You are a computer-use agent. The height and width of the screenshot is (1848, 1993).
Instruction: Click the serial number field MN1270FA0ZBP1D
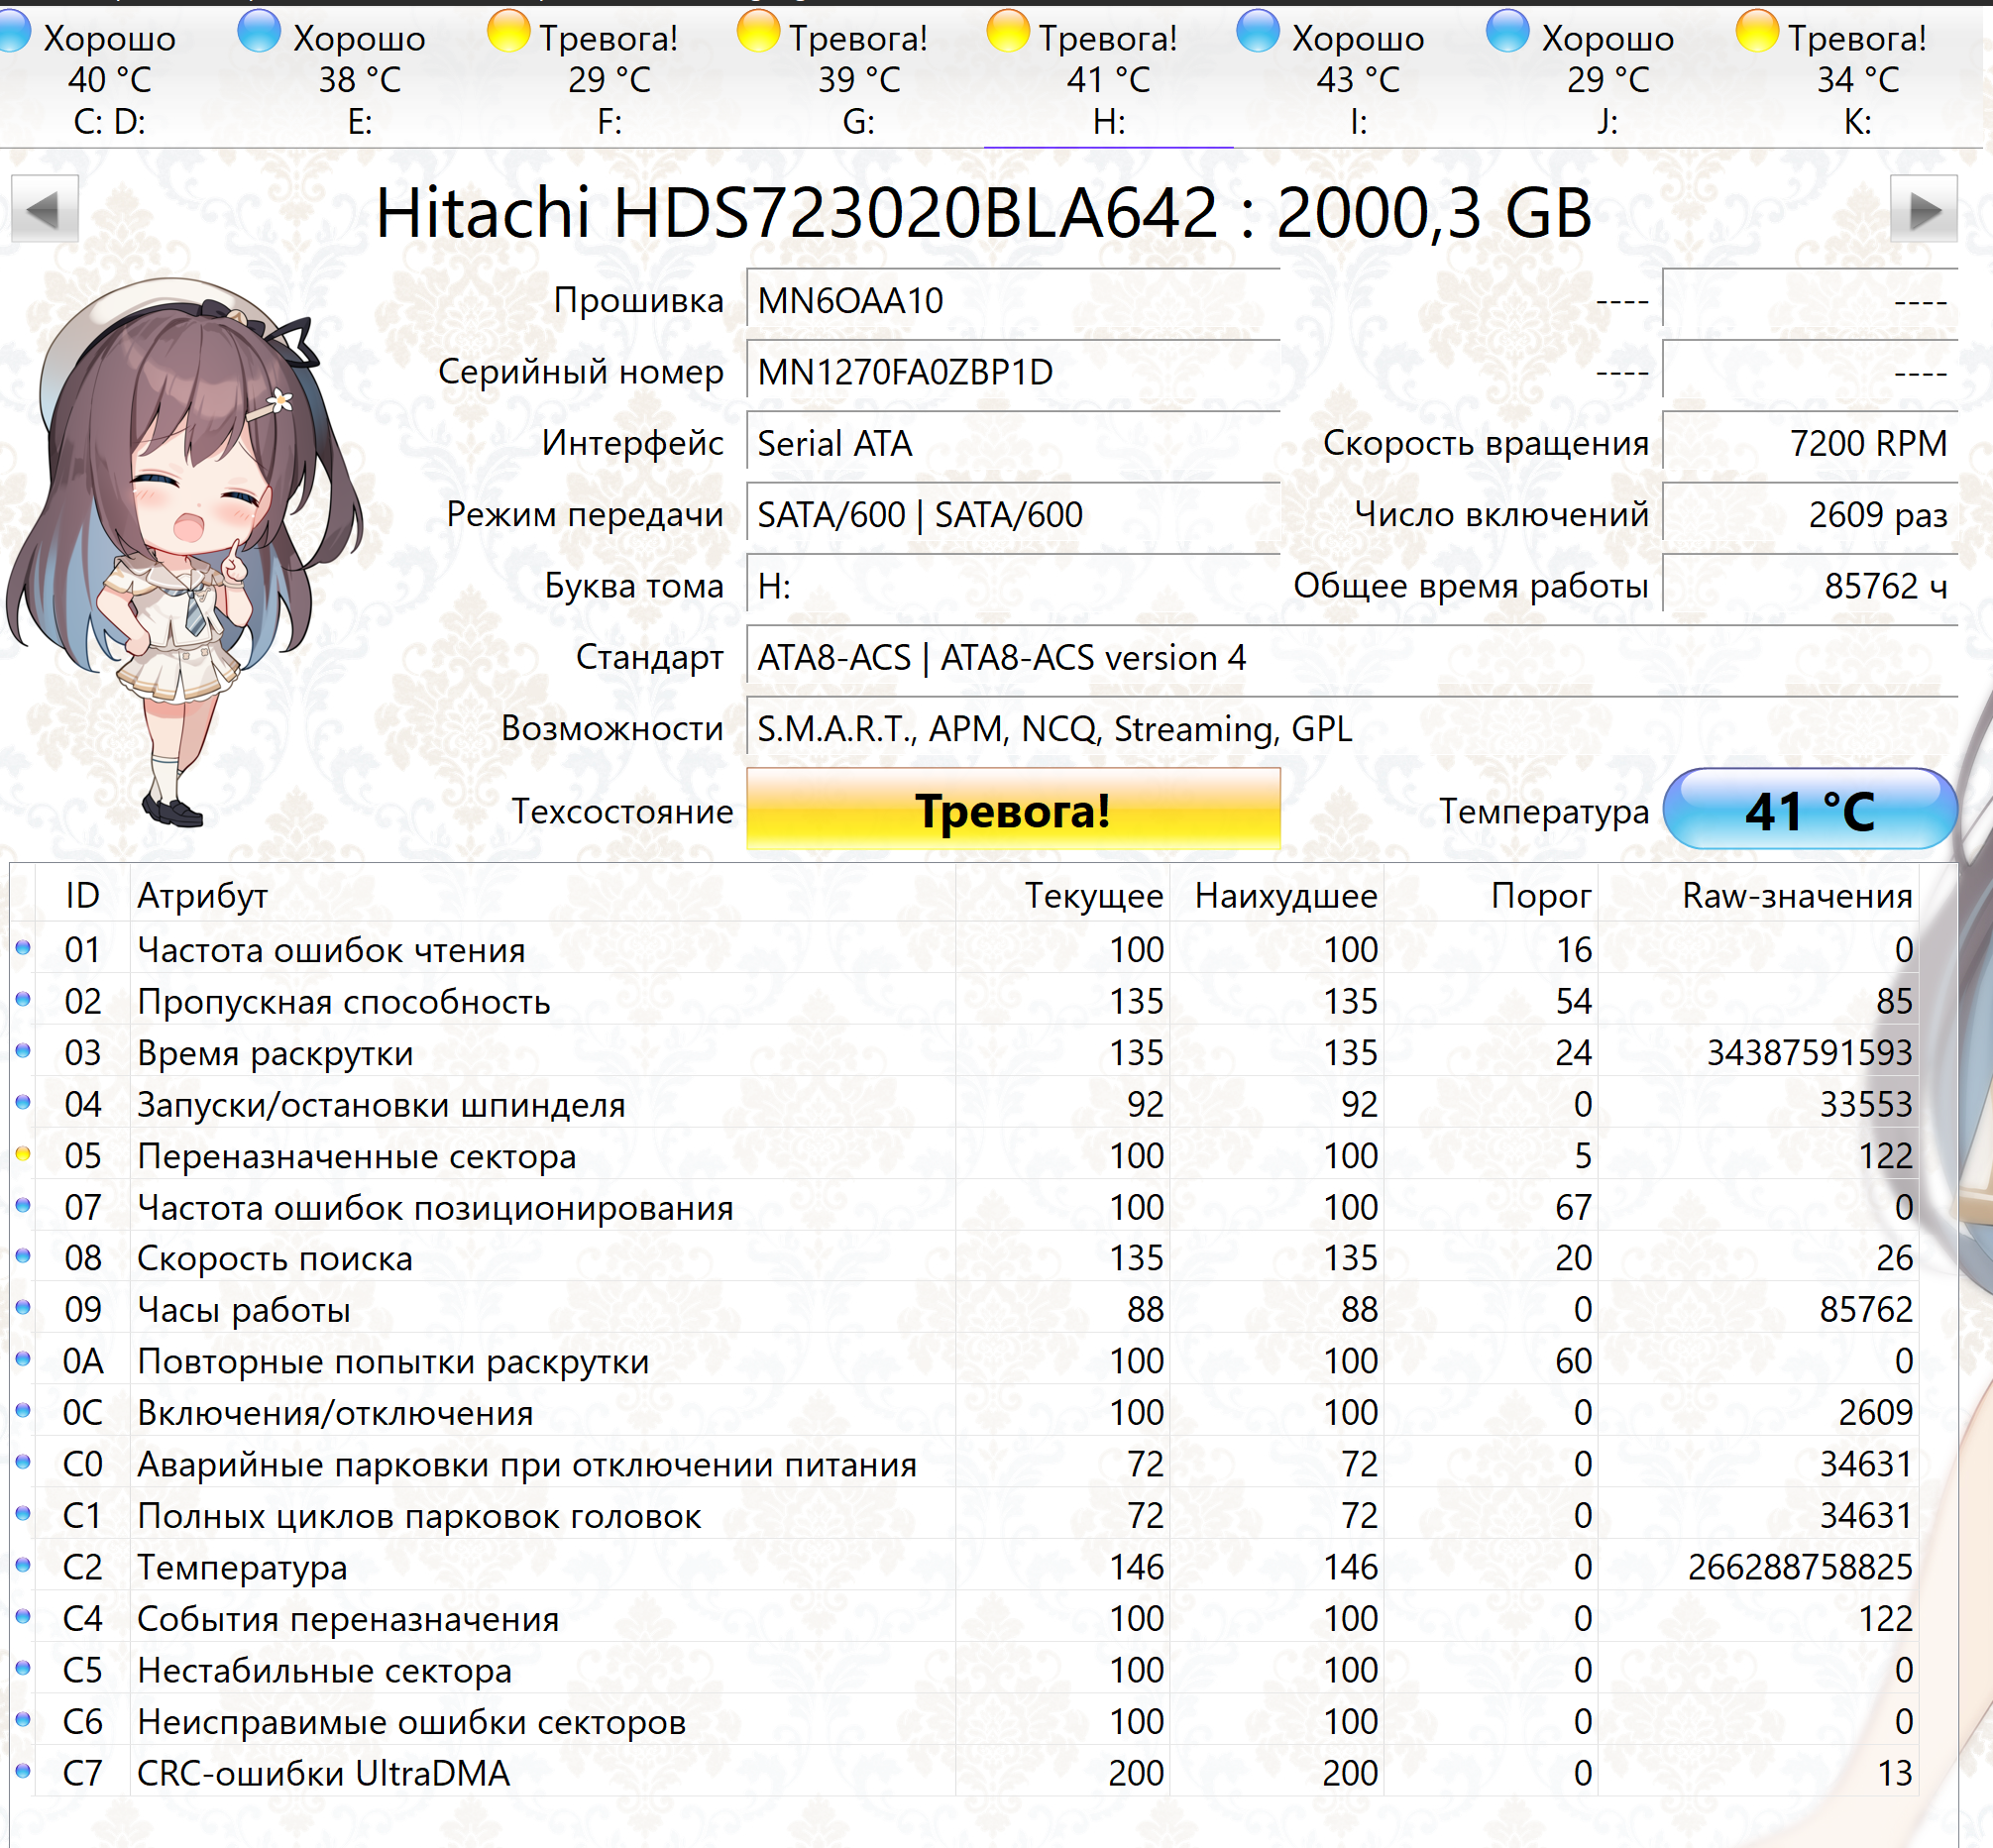(1013, 371)
